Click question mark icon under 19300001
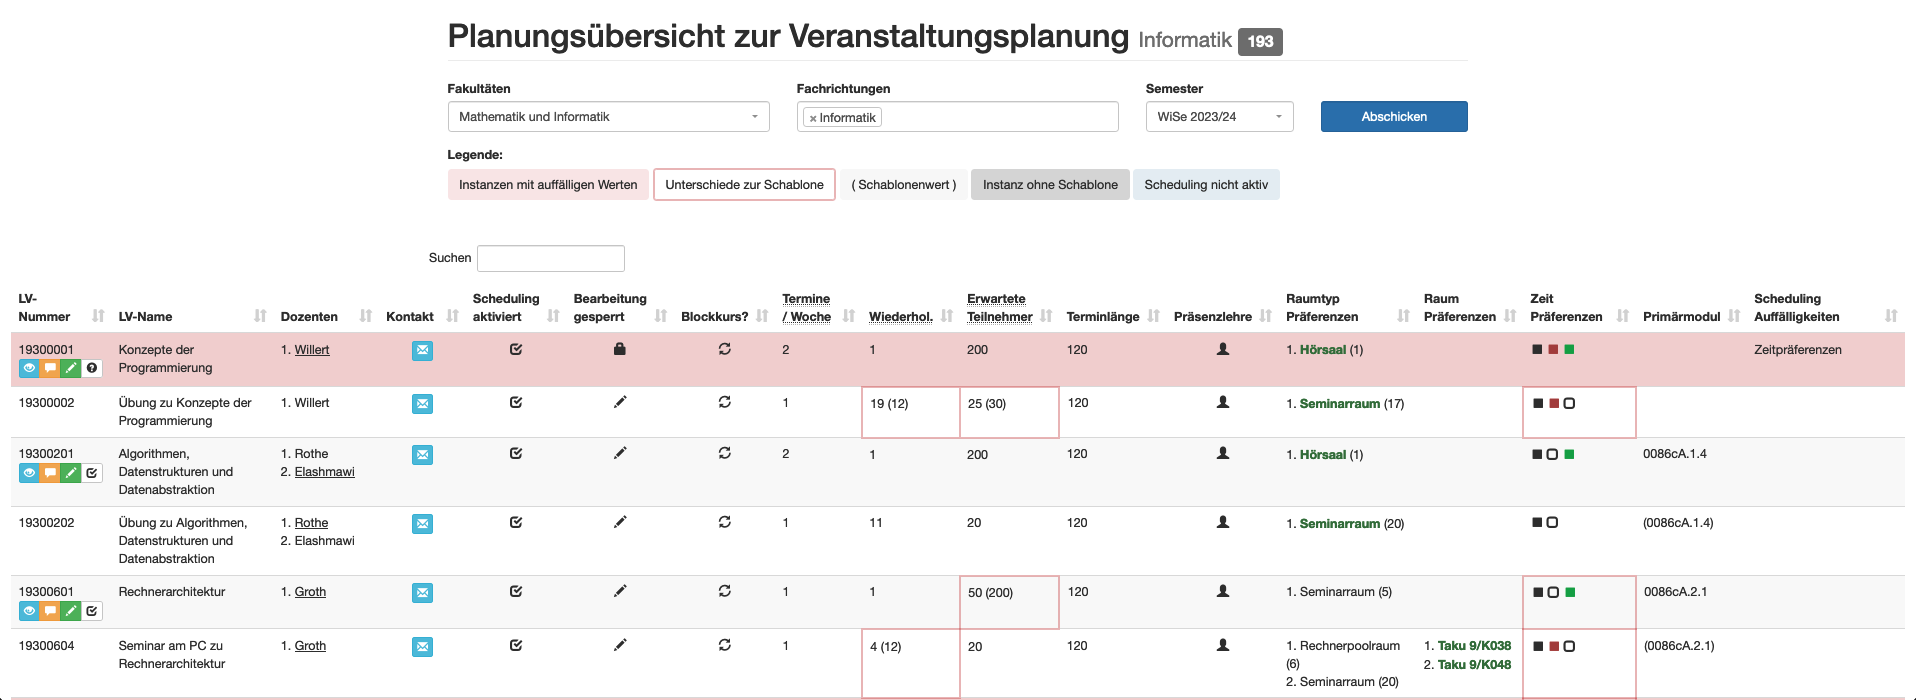This screenshot has width=1916, height=700. (92, 368)
